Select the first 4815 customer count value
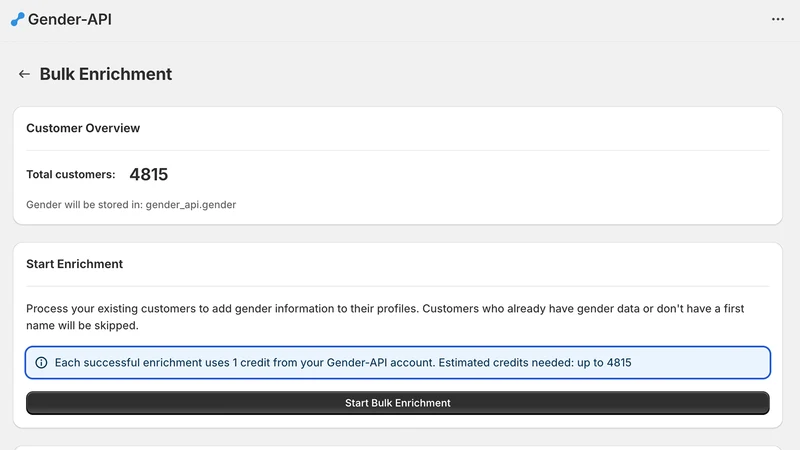Image resolution: width=800 pixels, height=450 pixels. tap(148, 174)
